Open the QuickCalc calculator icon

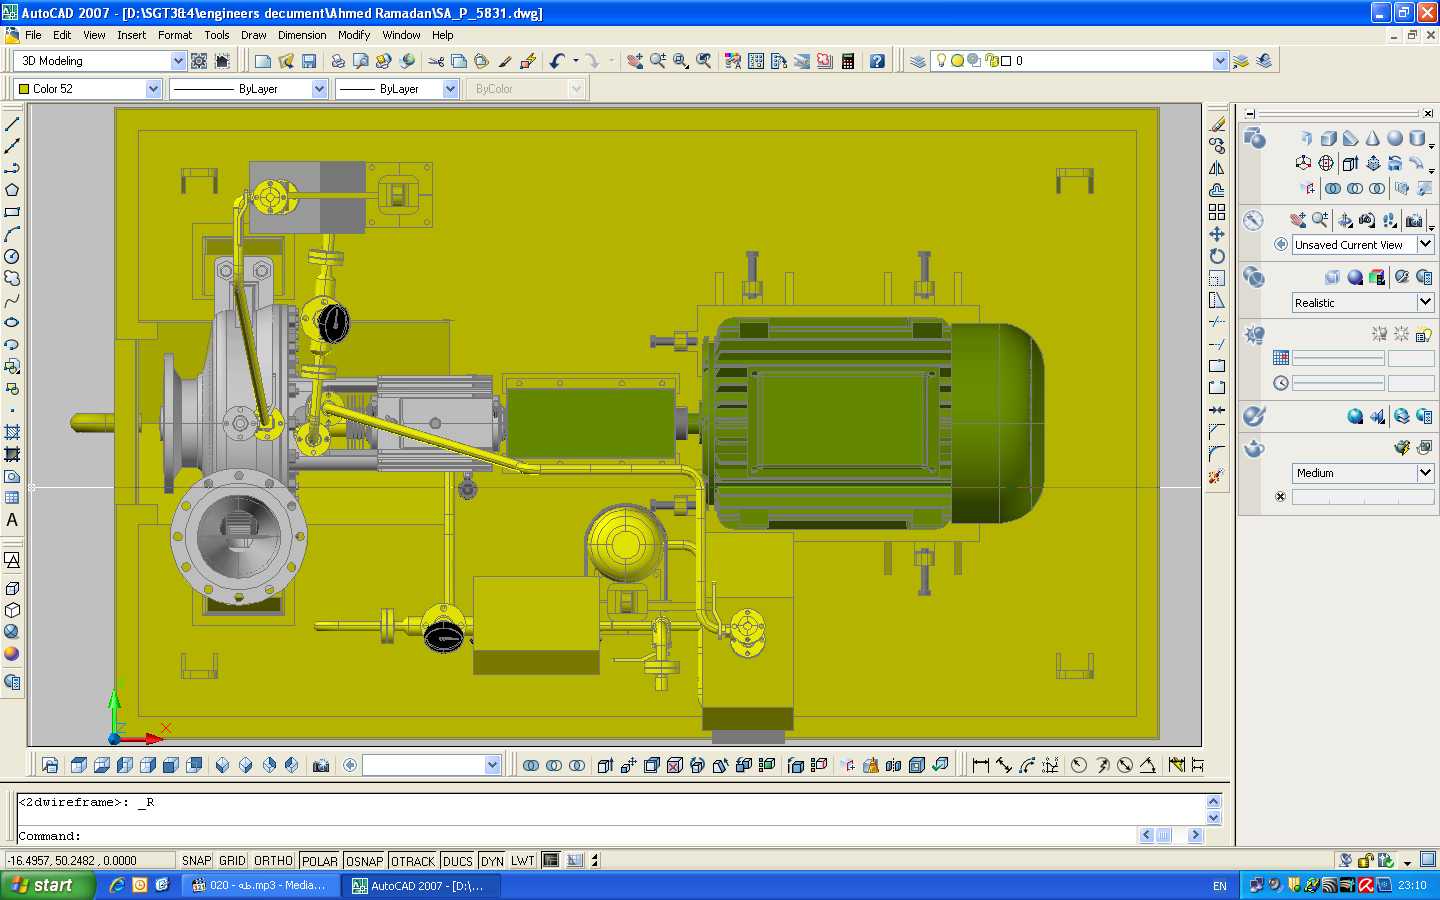tap(848, 61)
